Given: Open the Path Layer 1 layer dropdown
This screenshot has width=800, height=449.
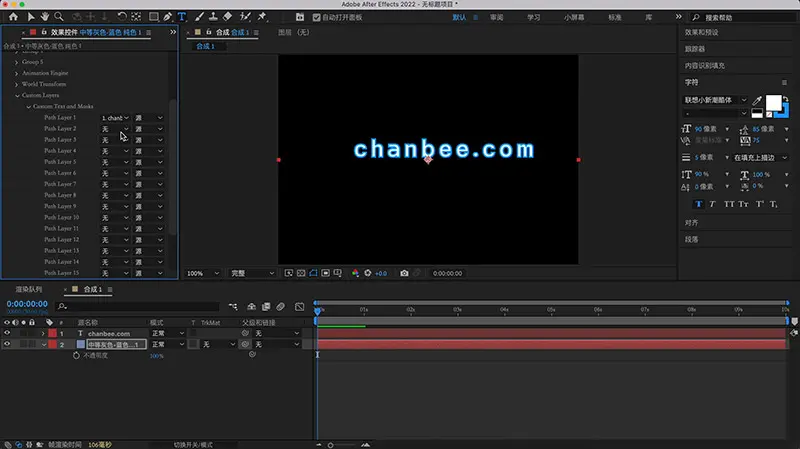Looking at the screenshot, I should (x=115, y=118).
